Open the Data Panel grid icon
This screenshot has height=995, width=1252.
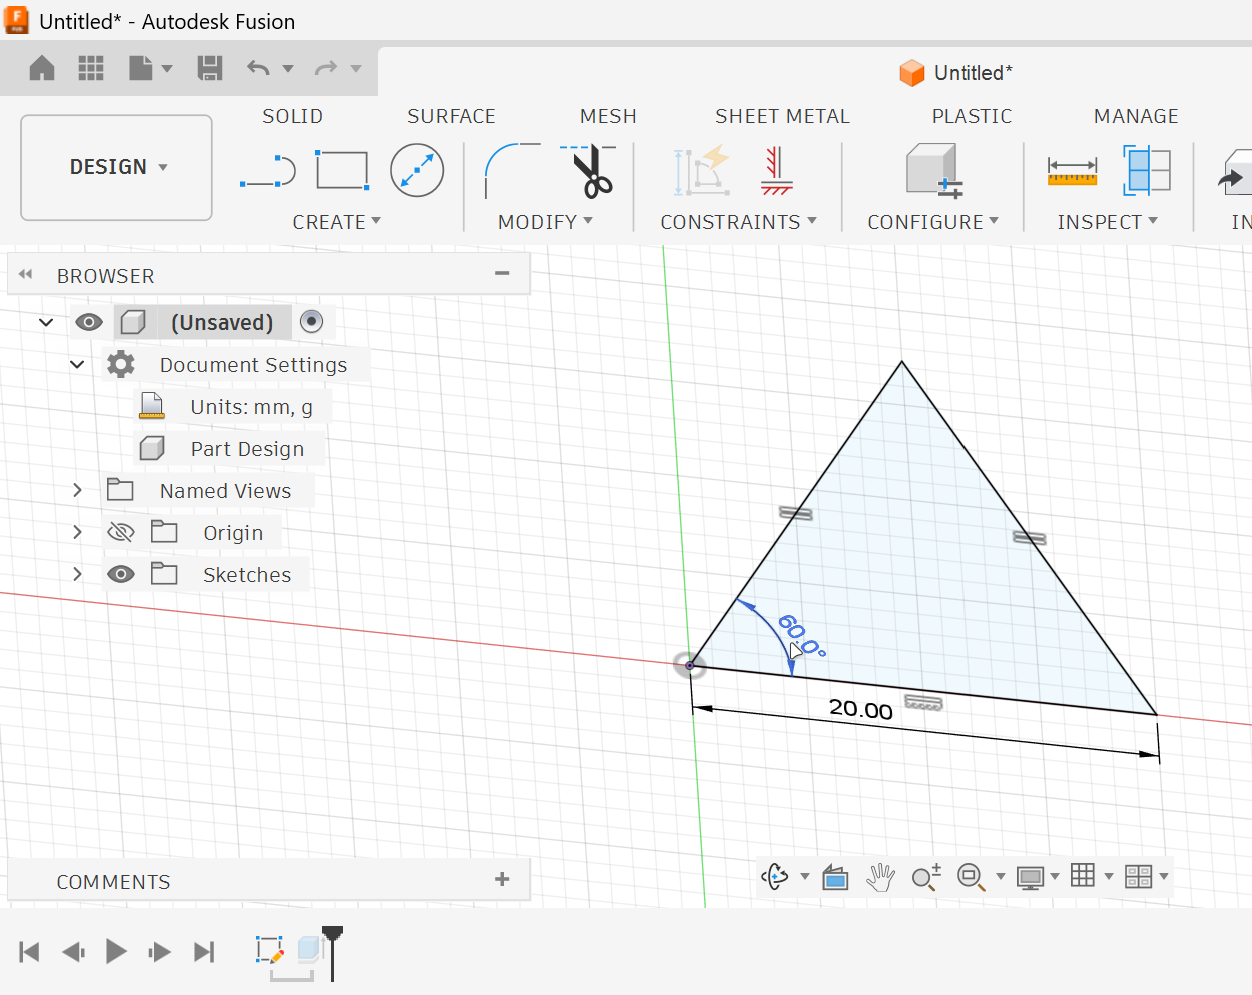pos(91,68)
